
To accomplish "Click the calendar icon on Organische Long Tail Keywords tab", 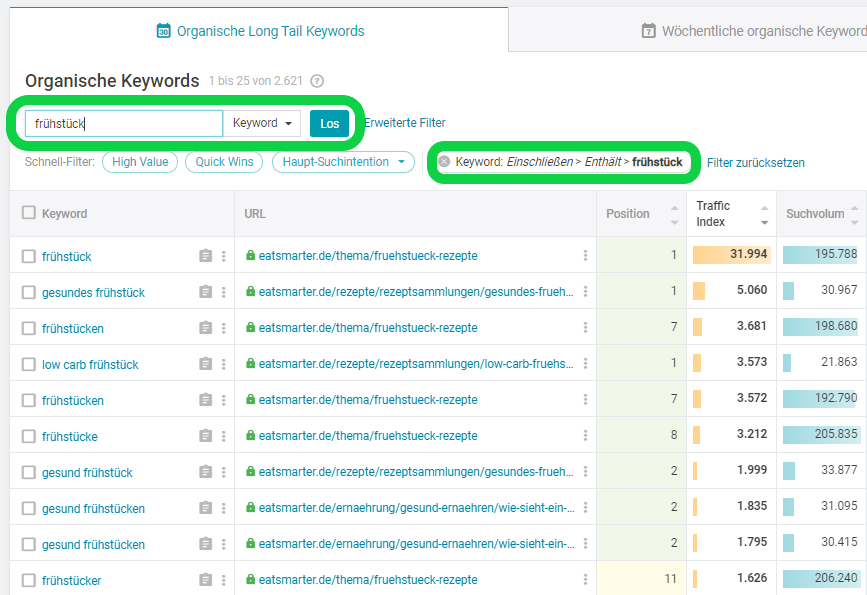I will tap(164, 30).
